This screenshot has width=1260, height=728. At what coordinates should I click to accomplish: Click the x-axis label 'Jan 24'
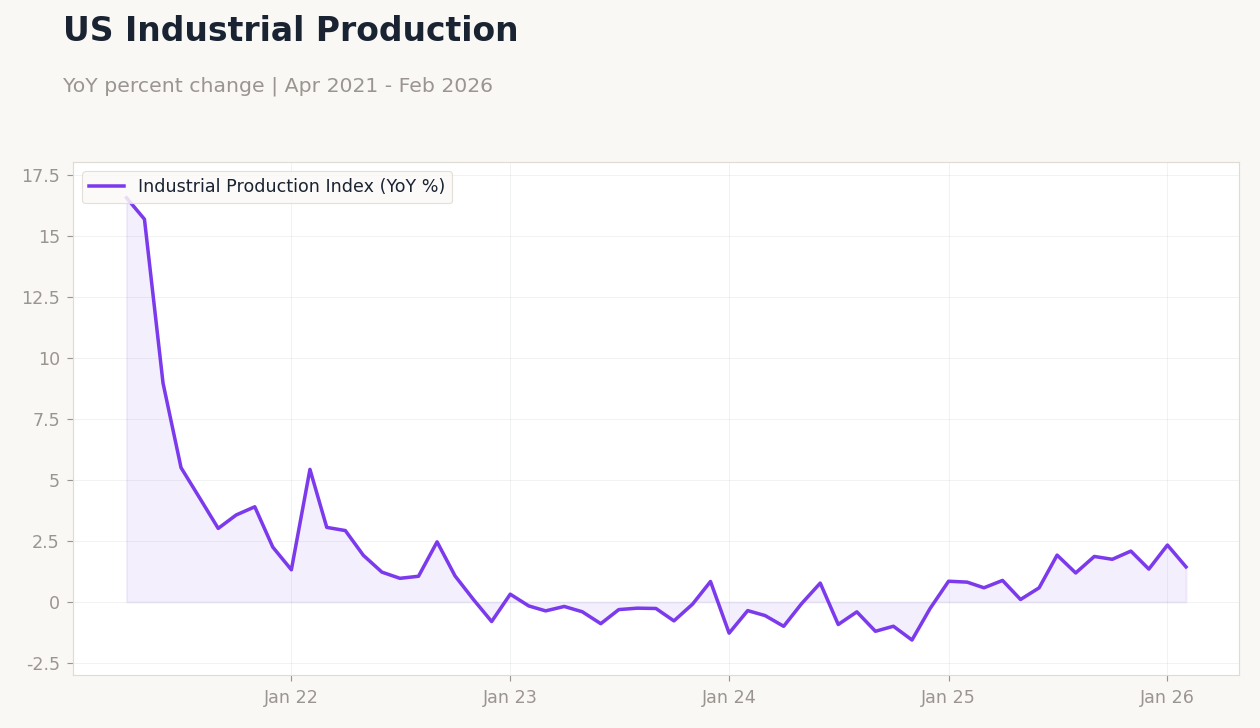pos(729,698)
